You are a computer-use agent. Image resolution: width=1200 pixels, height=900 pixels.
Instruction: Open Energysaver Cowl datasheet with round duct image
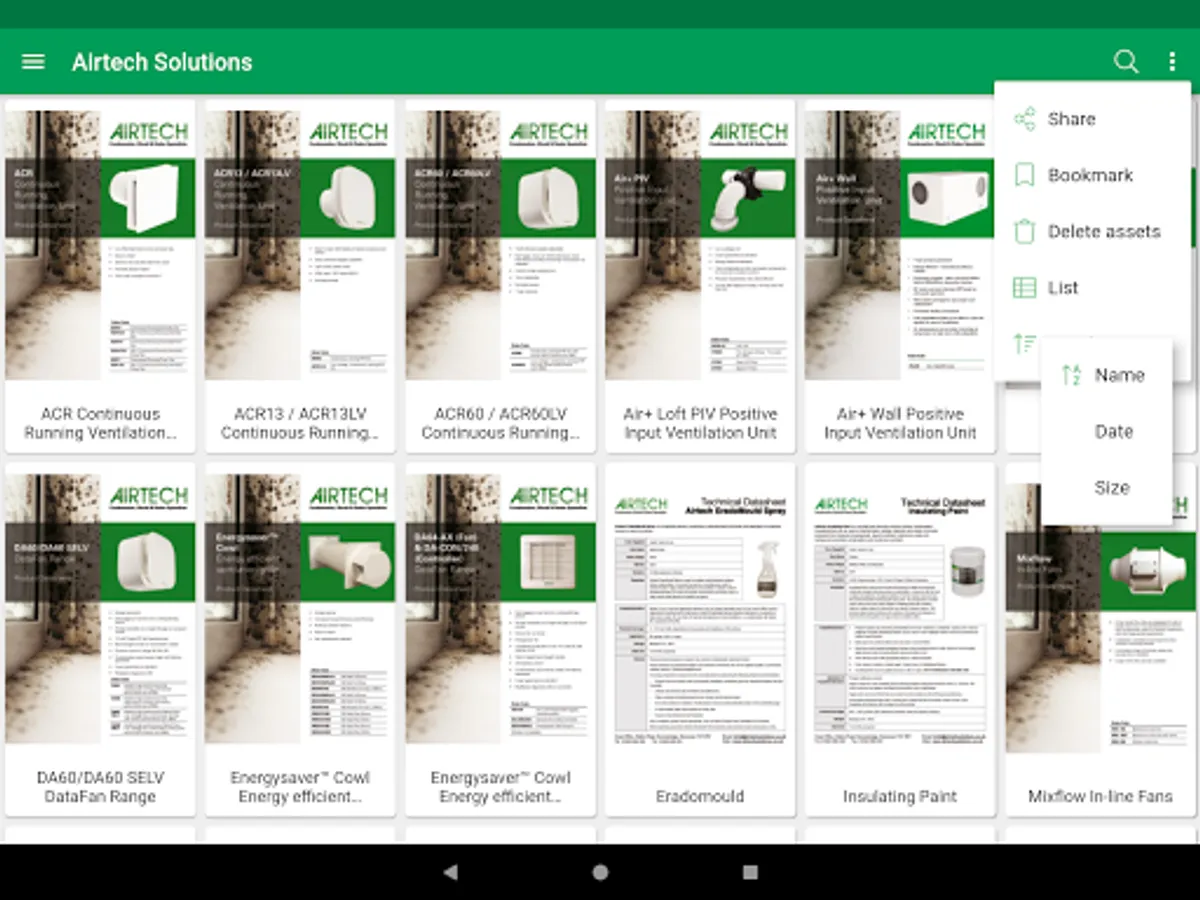point(300,608)
